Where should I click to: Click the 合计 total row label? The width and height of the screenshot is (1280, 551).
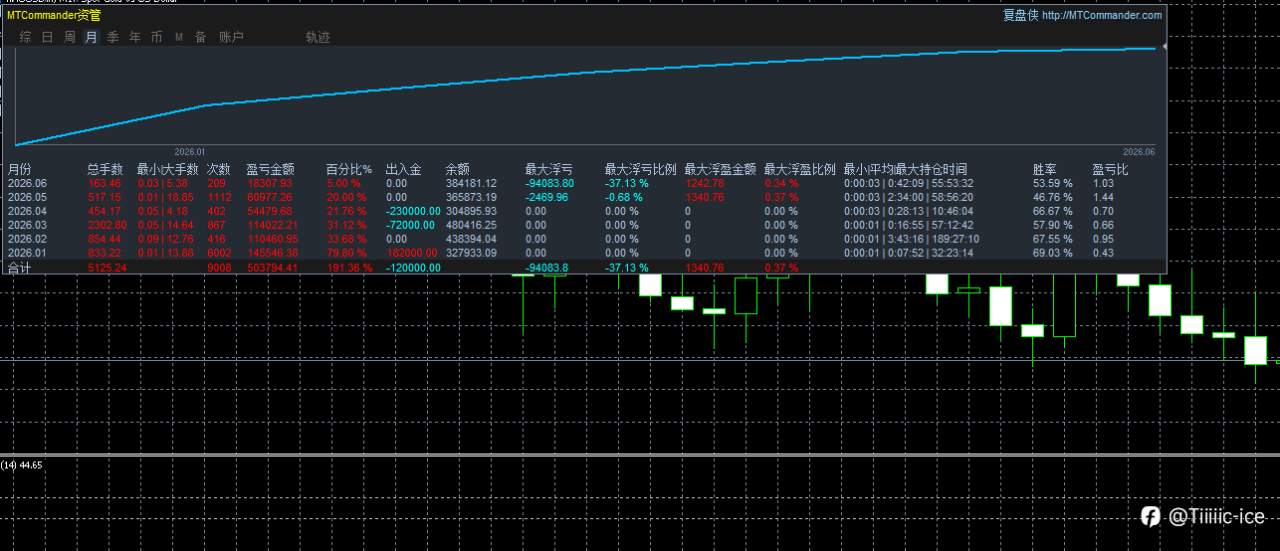[19, 268]
